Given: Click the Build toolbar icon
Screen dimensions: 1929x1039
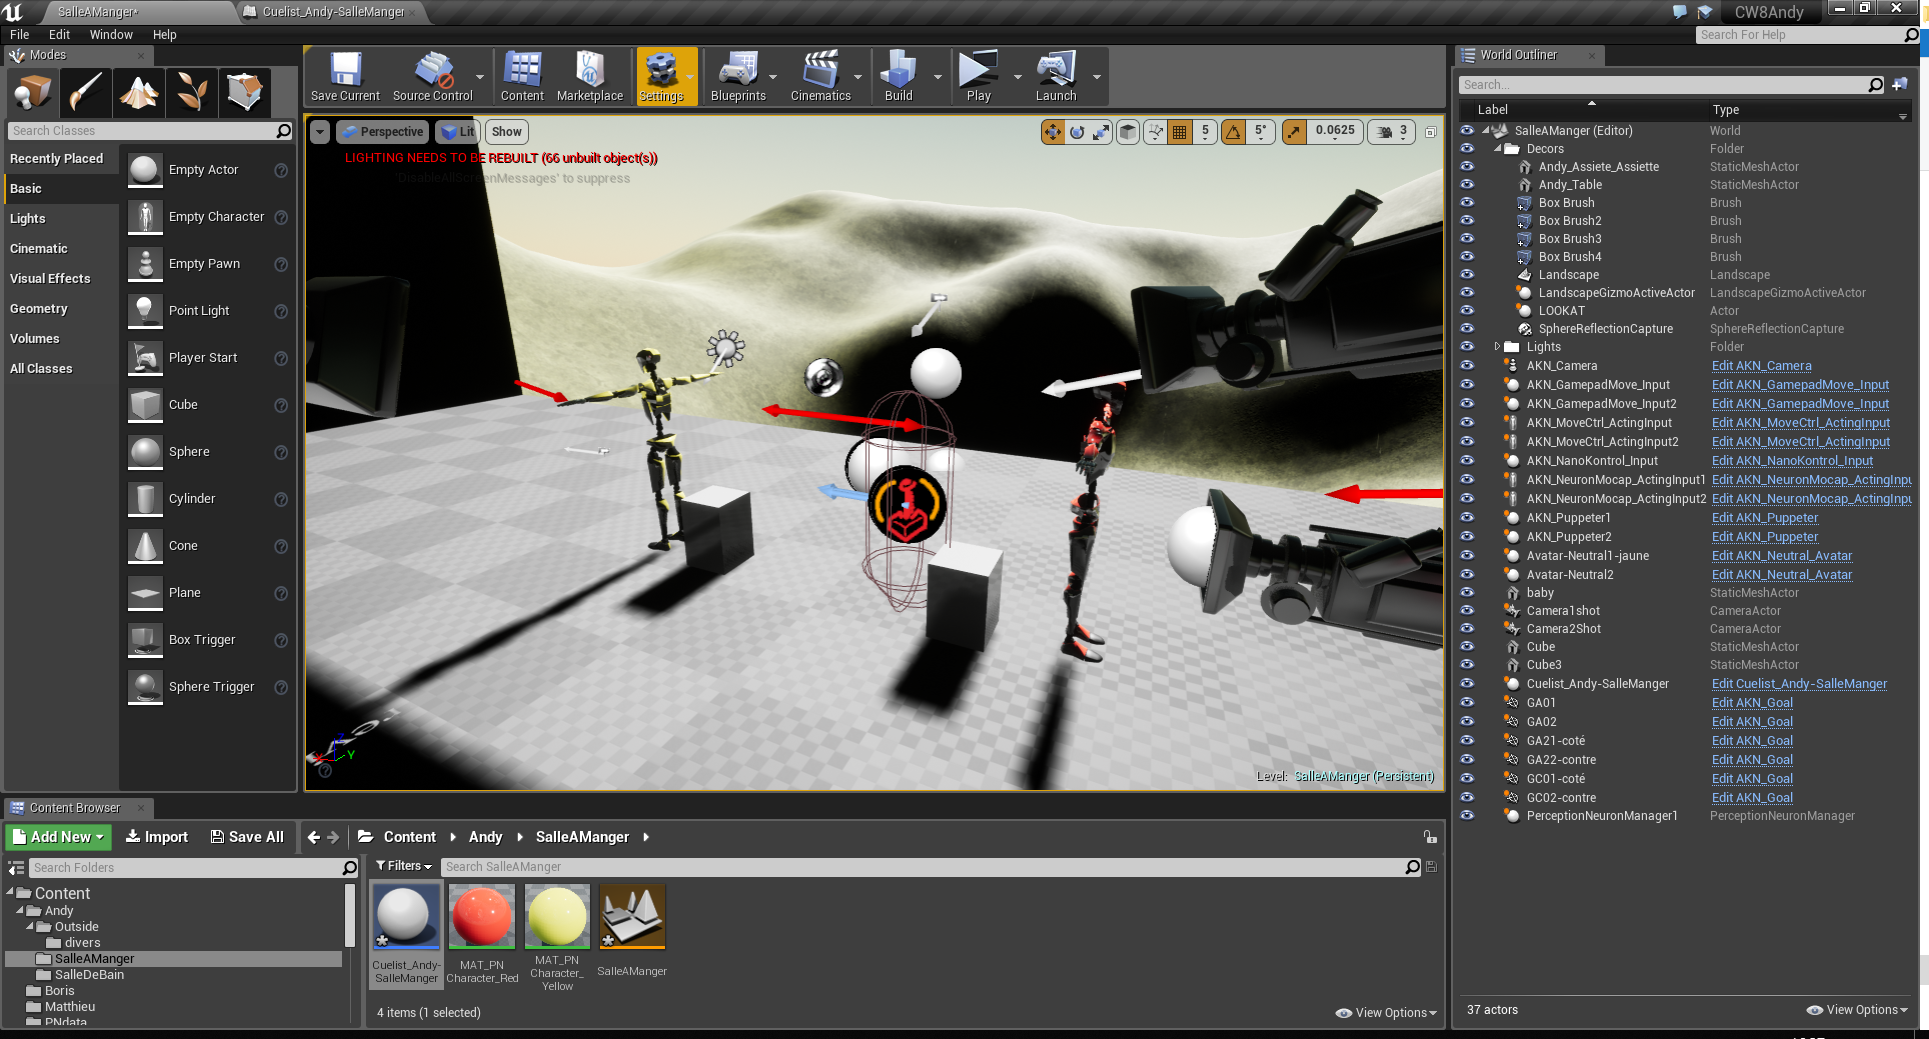Looking at the screenshot, I should click(898, 77).
